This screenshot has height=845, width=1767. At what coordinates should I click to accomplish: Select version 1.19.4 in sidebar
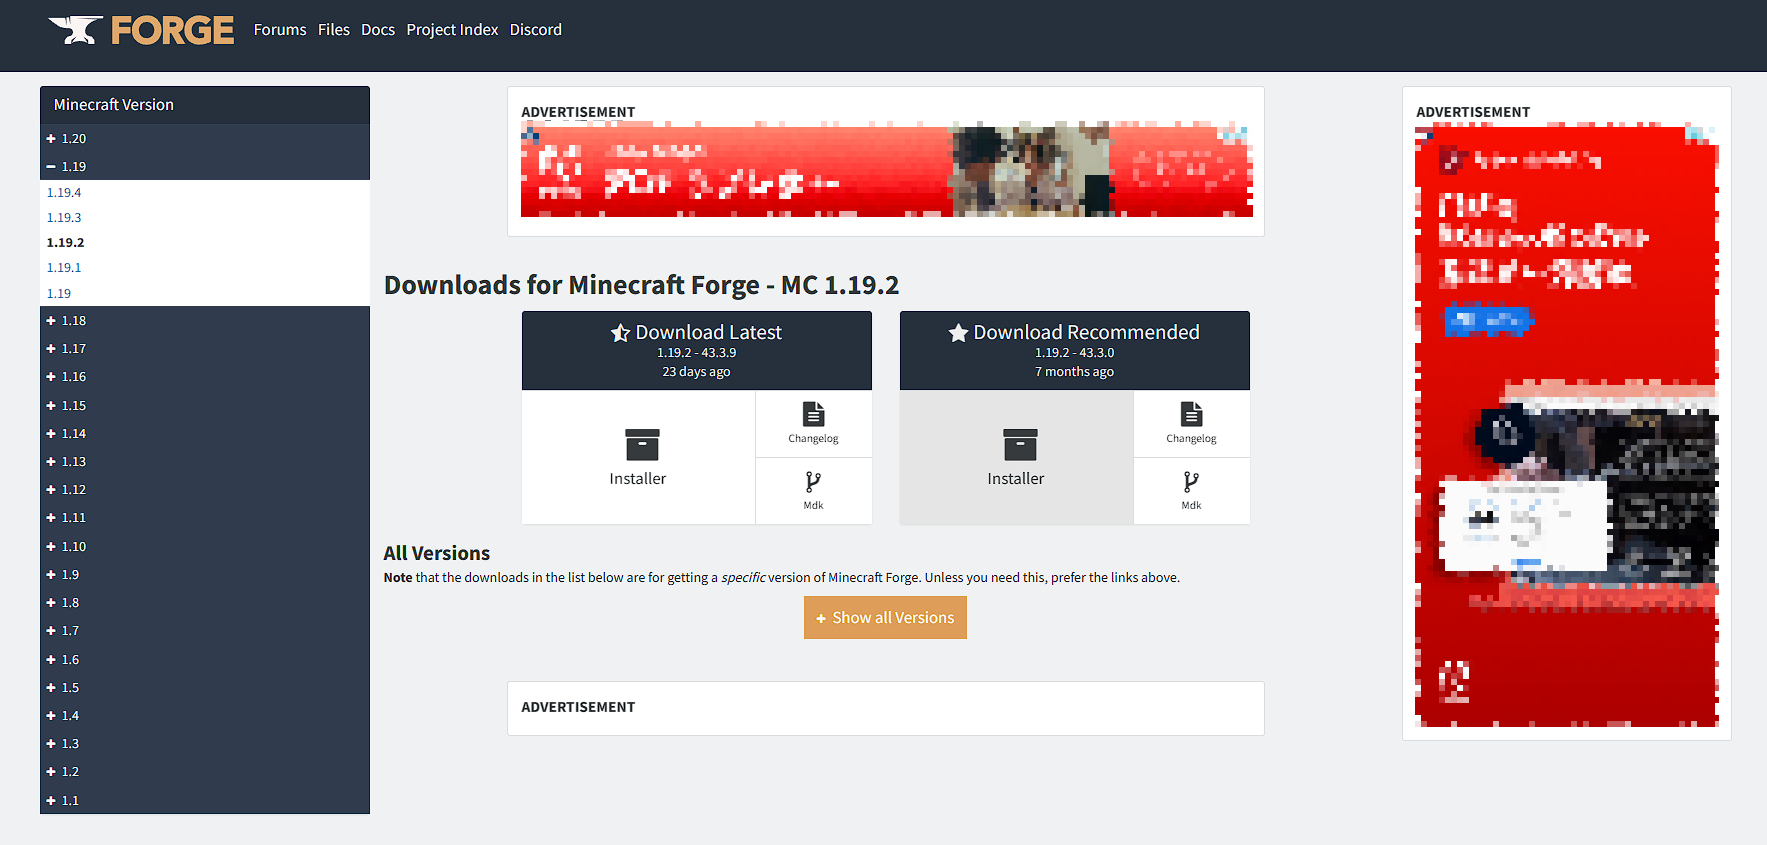pyautogui.click(x=64, y=193)
